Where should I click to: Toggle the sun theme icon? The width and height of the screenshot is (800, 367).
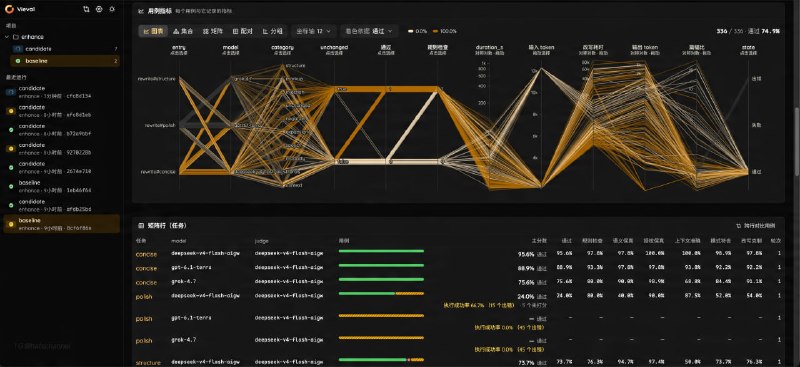pos(112,9)
